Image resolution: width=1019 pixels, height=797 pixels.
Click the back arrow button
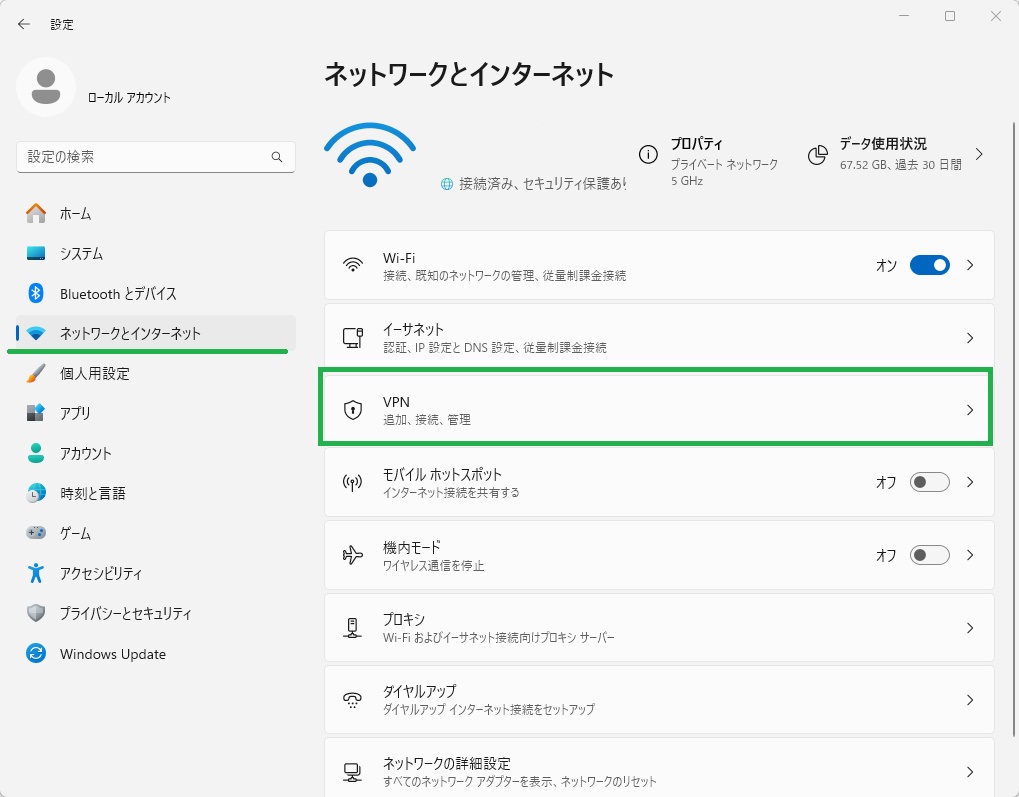click(x=24, y=24)
